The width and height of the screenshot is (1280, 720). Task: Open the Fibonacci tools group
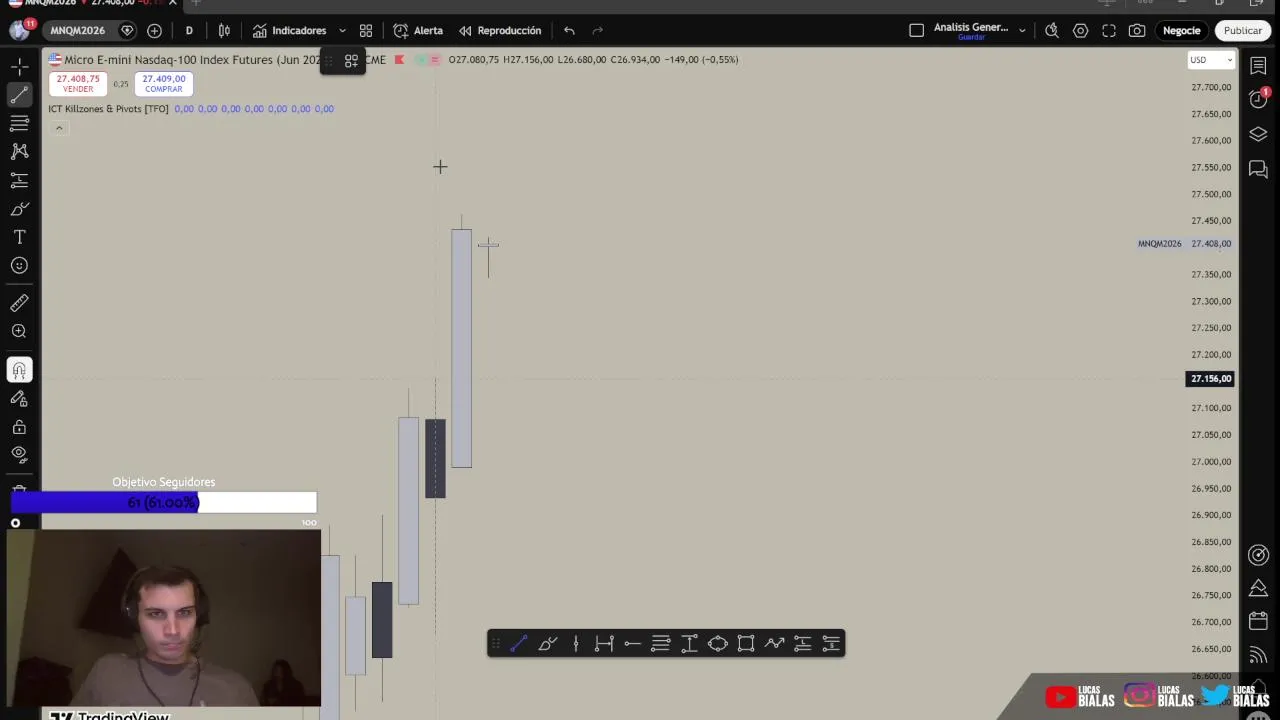tap(19, 123)
